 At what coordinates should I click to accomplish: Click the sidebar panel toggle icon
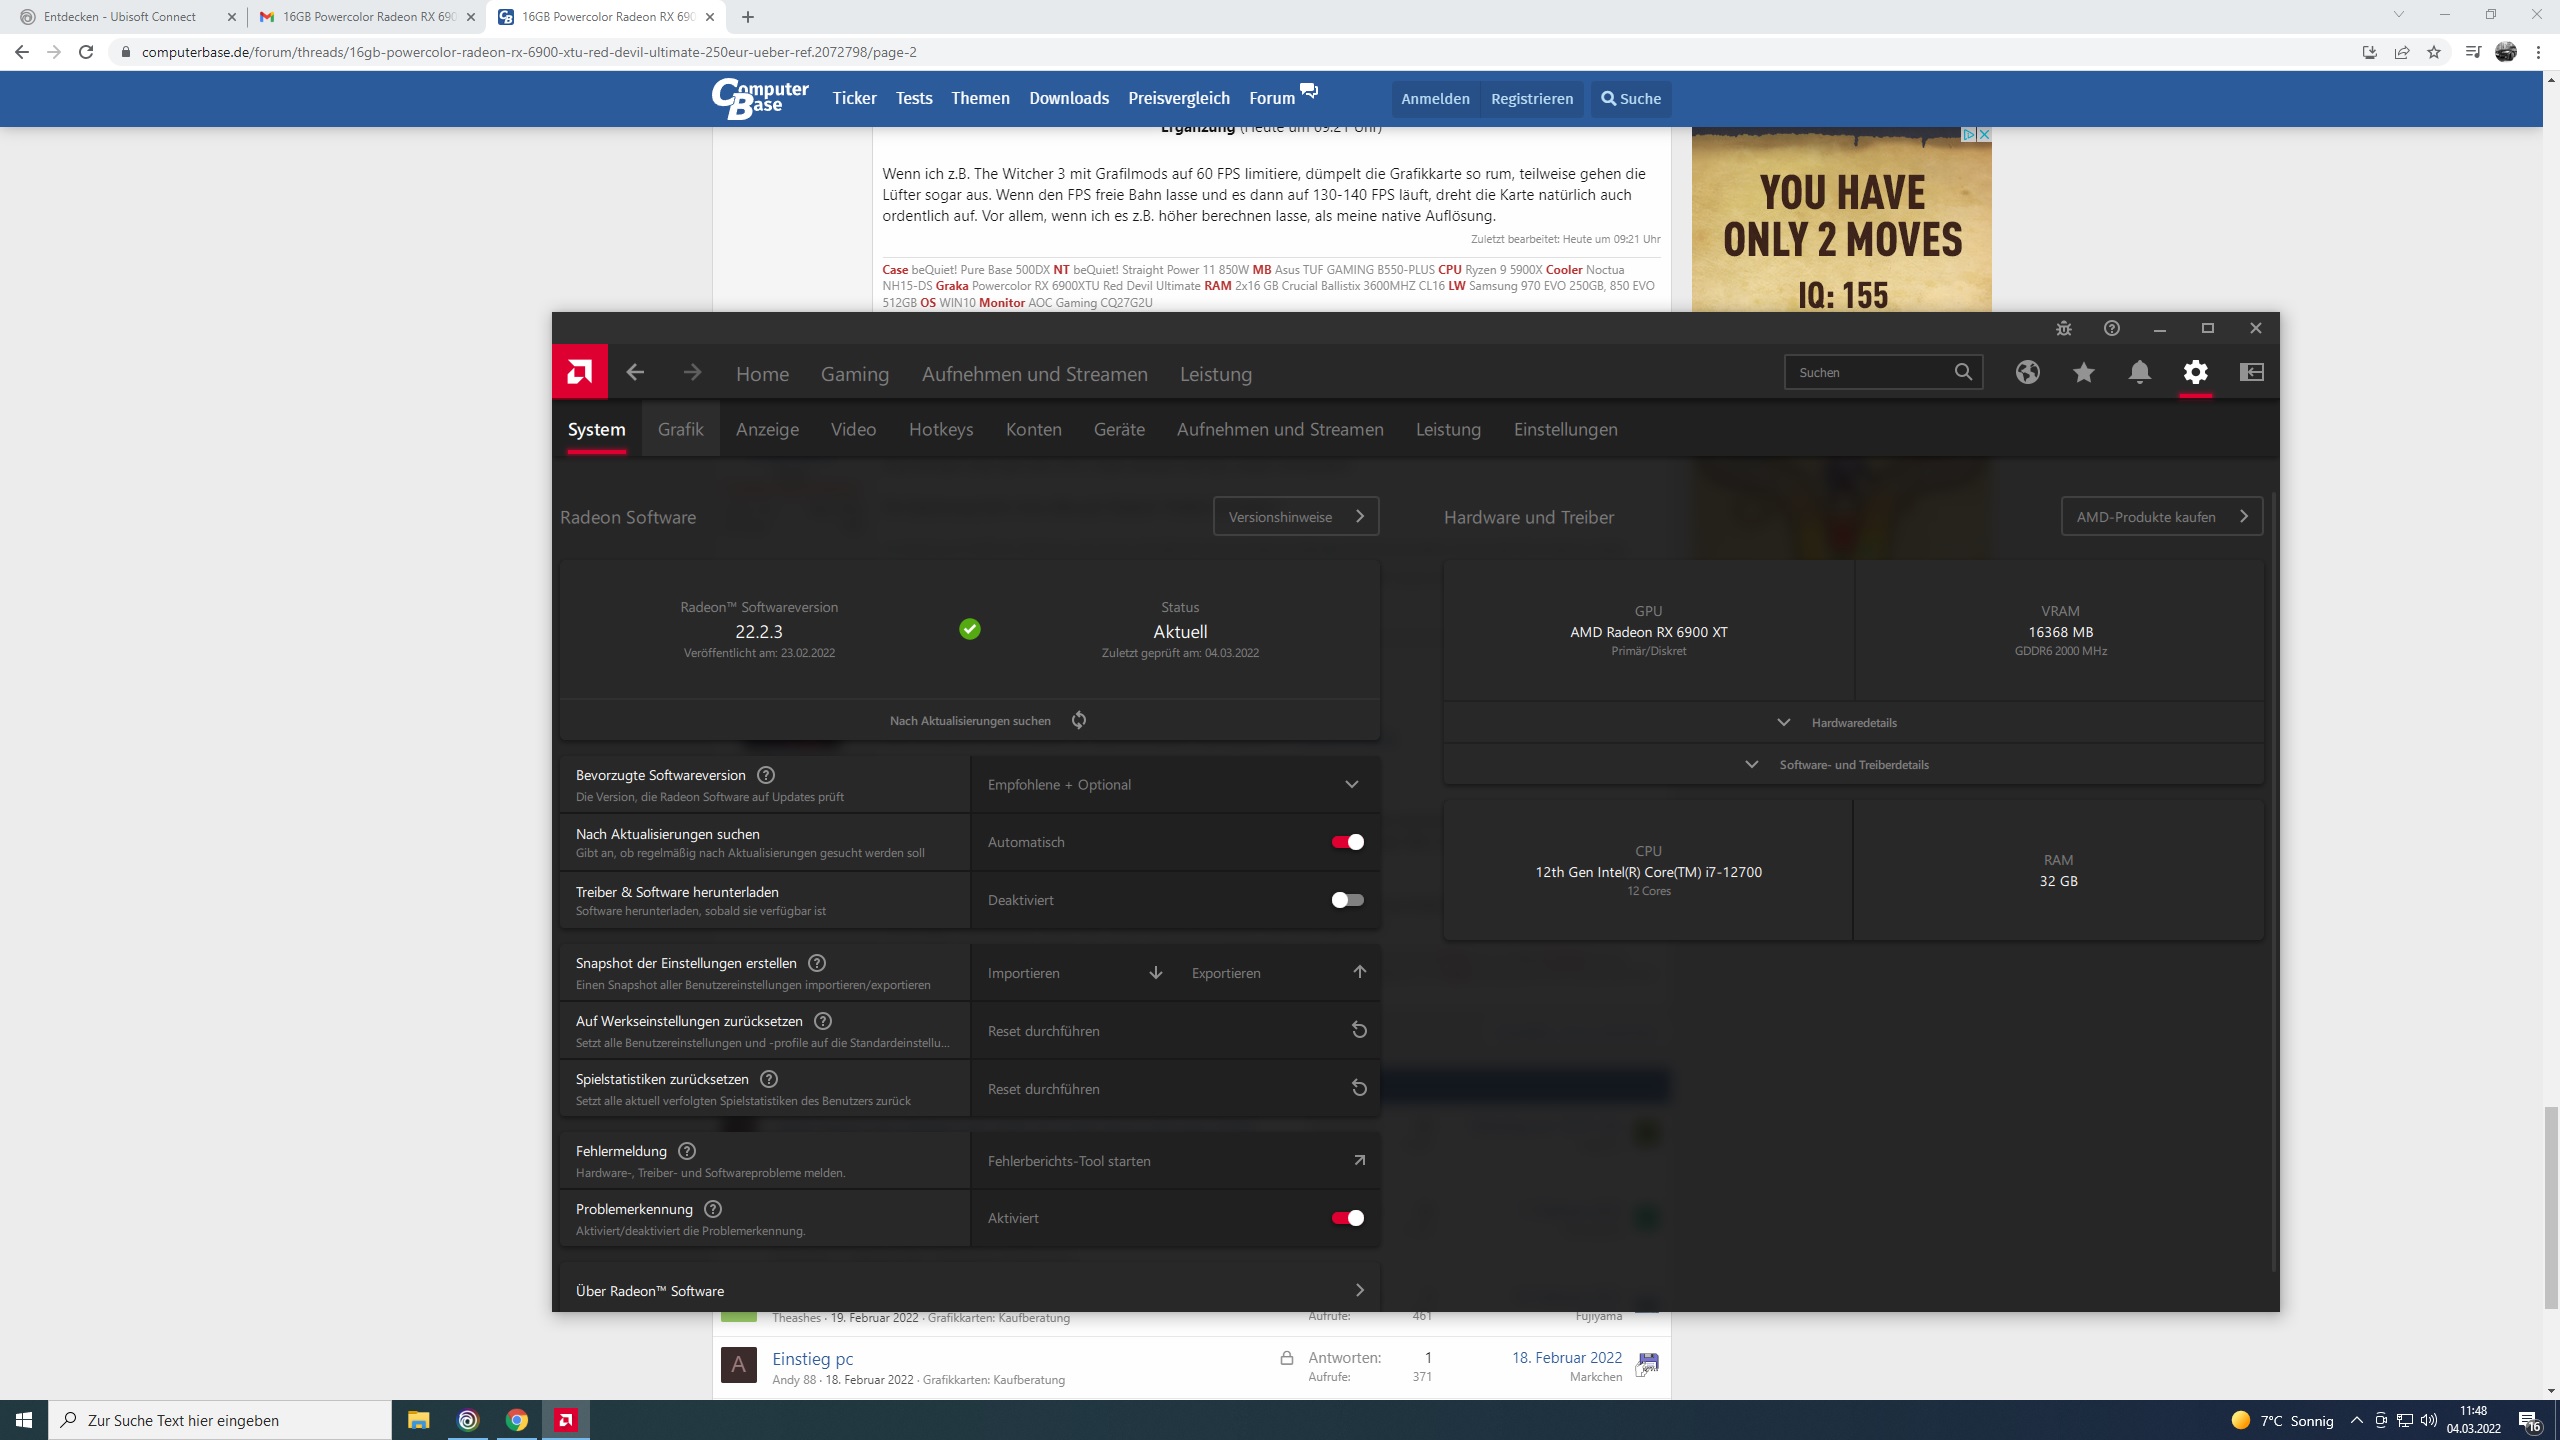pos(2251,373)
